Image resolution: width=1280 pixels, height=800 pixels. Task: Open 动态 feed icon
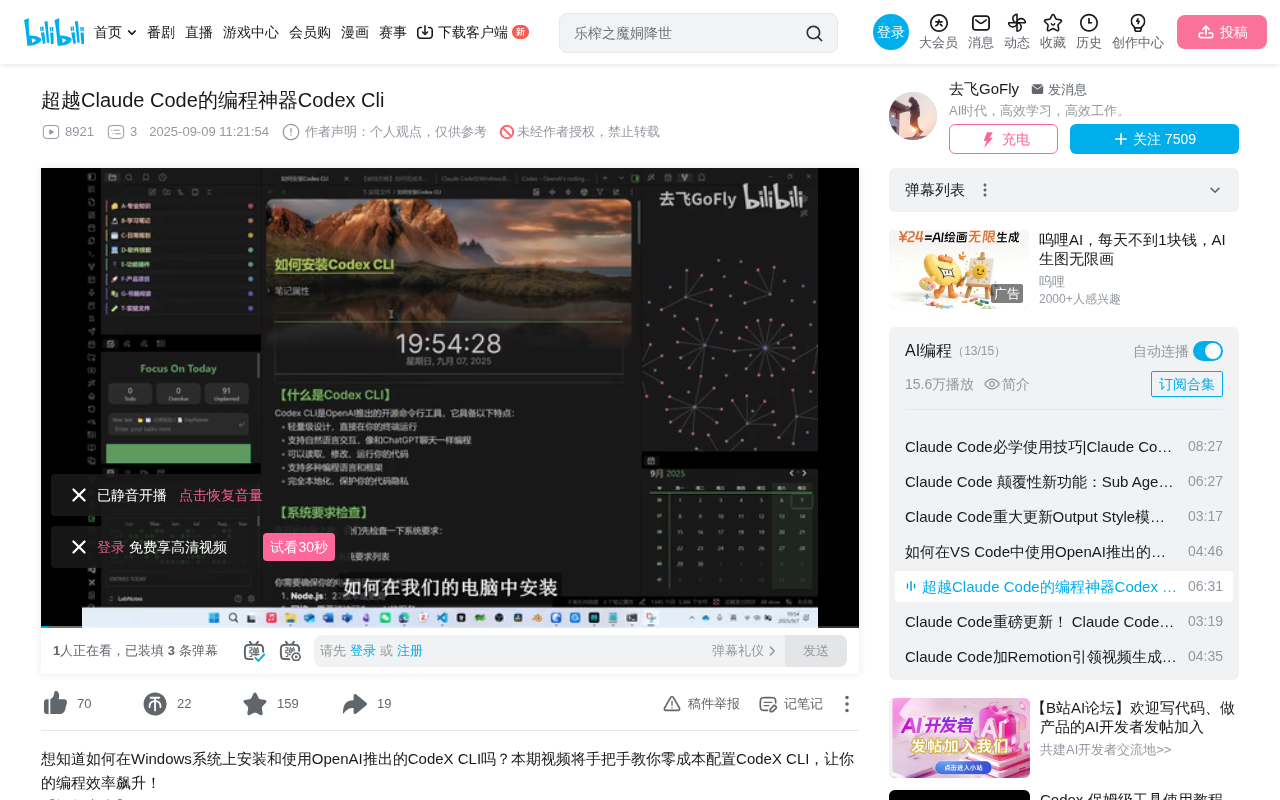point(1017,32)
